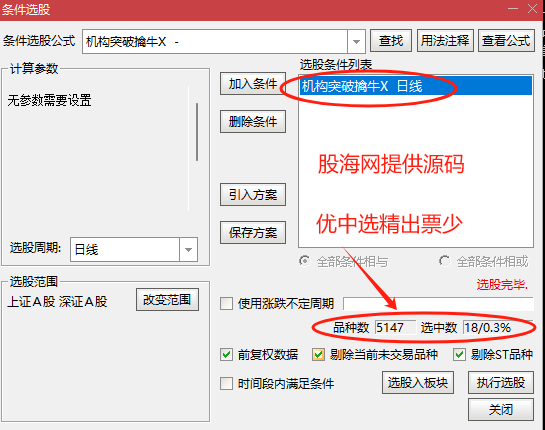Click 执行选股 to run screening
The width and height of the screenshot is (545, 430).
501,383
